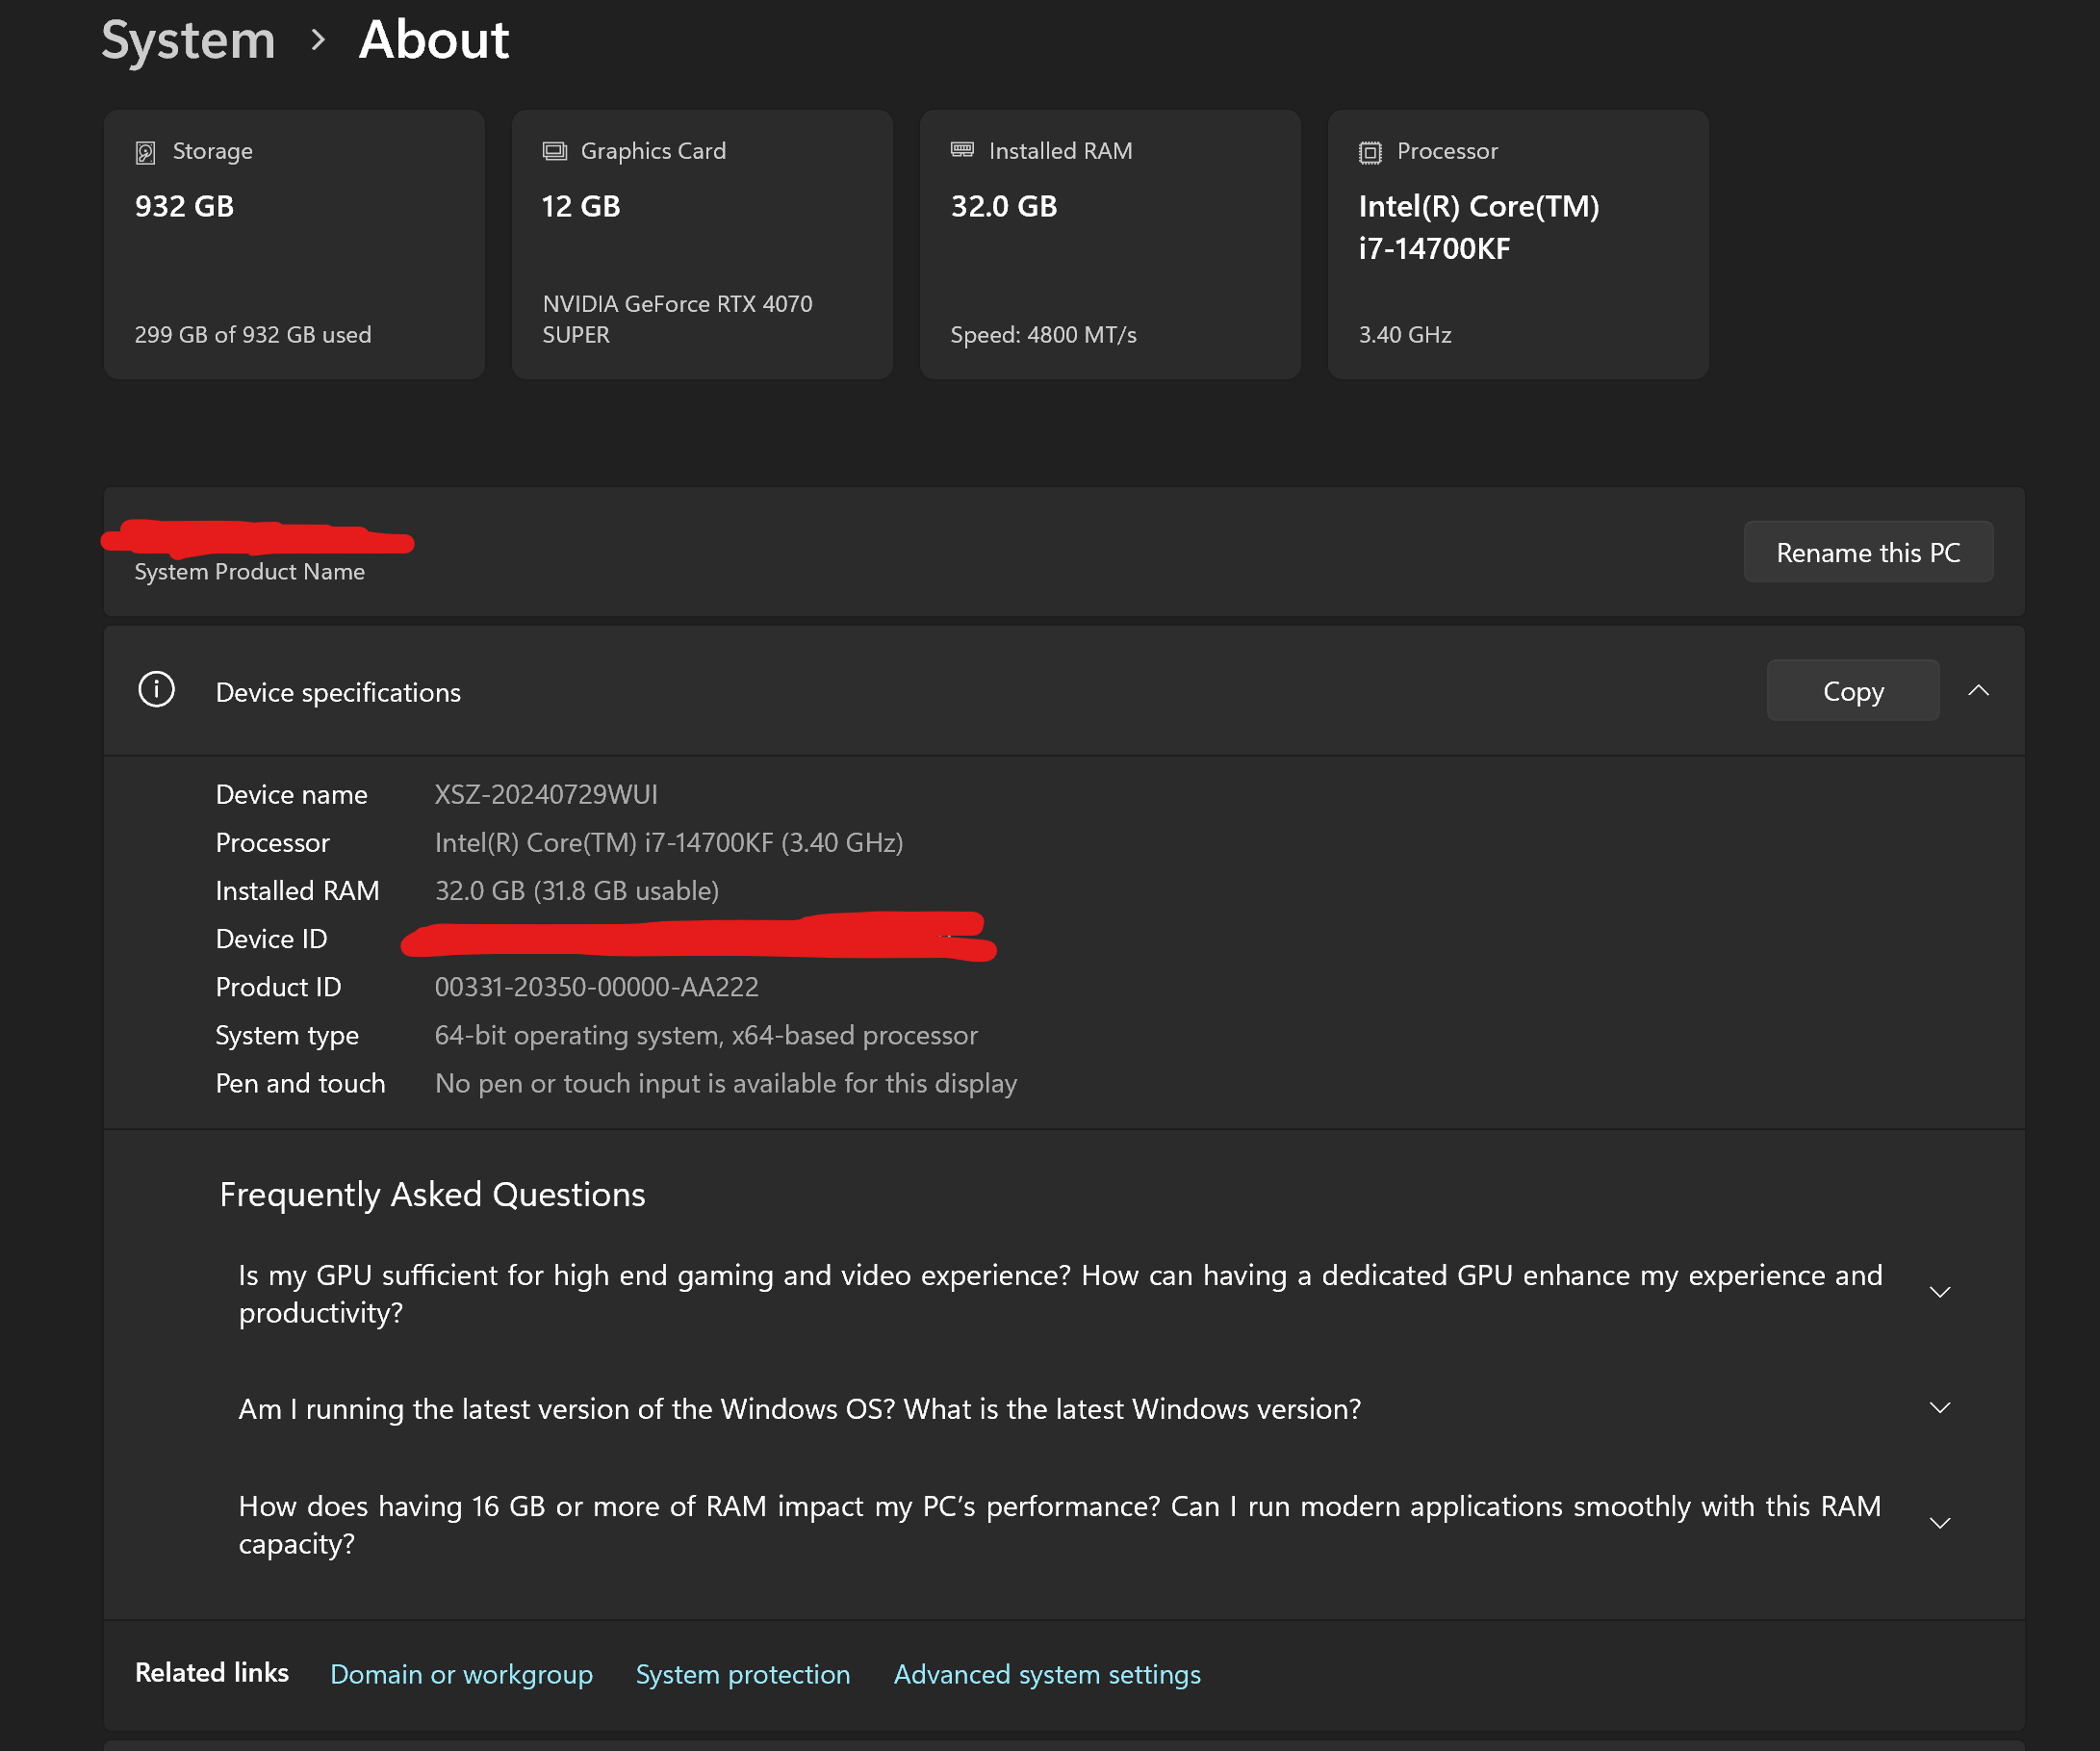Click the Storage drive icon
This screenshot has width=2100, height=1751.
coord(145,152)
